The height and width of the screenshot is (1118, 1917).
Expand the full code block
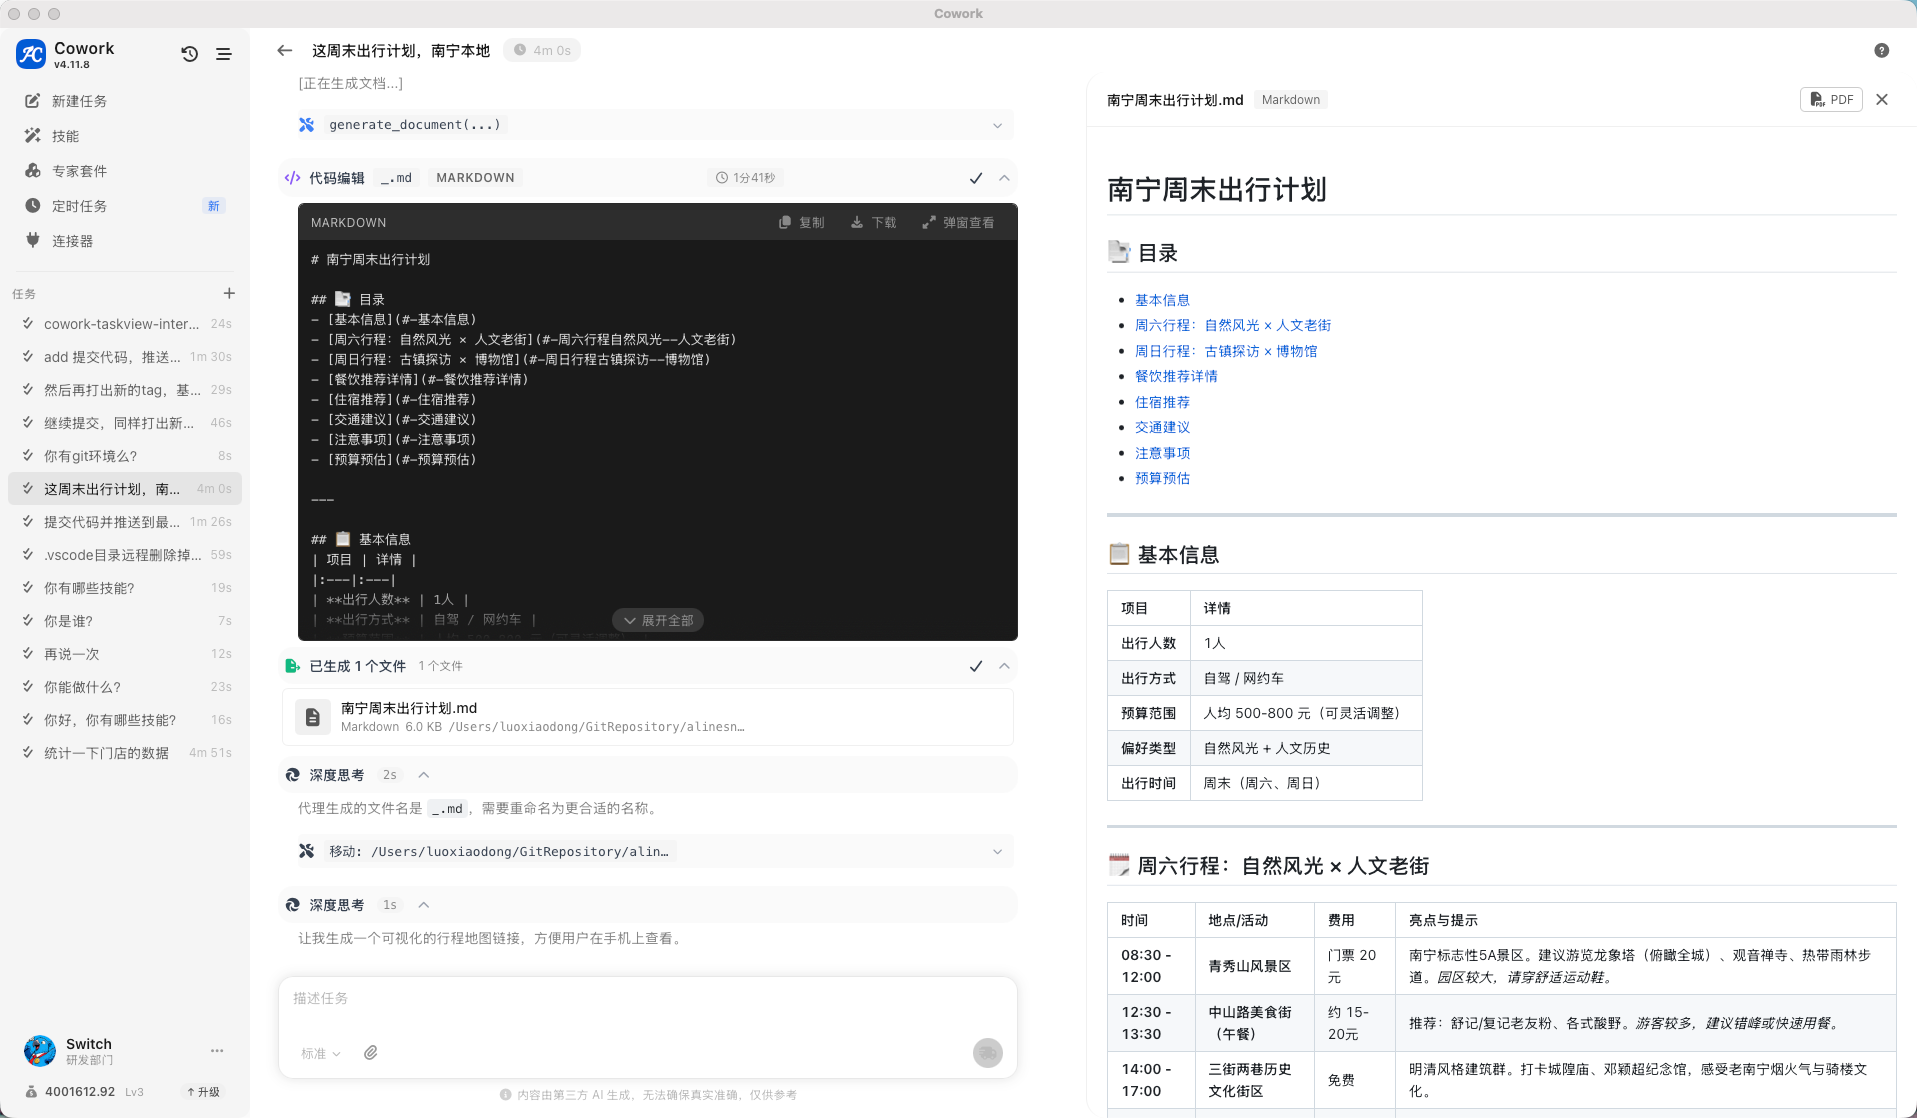[x=659, y=620]
